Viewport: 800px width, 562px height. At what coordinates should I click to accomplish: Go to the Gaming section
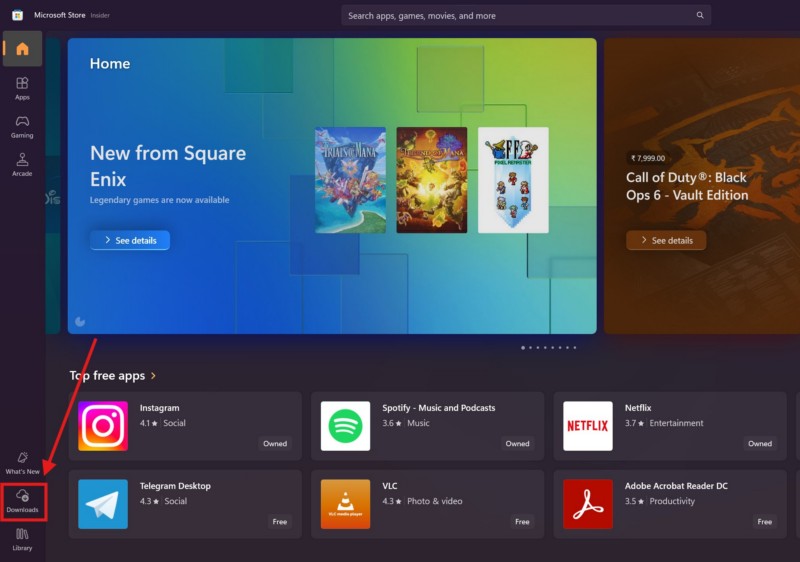[22, 126]
